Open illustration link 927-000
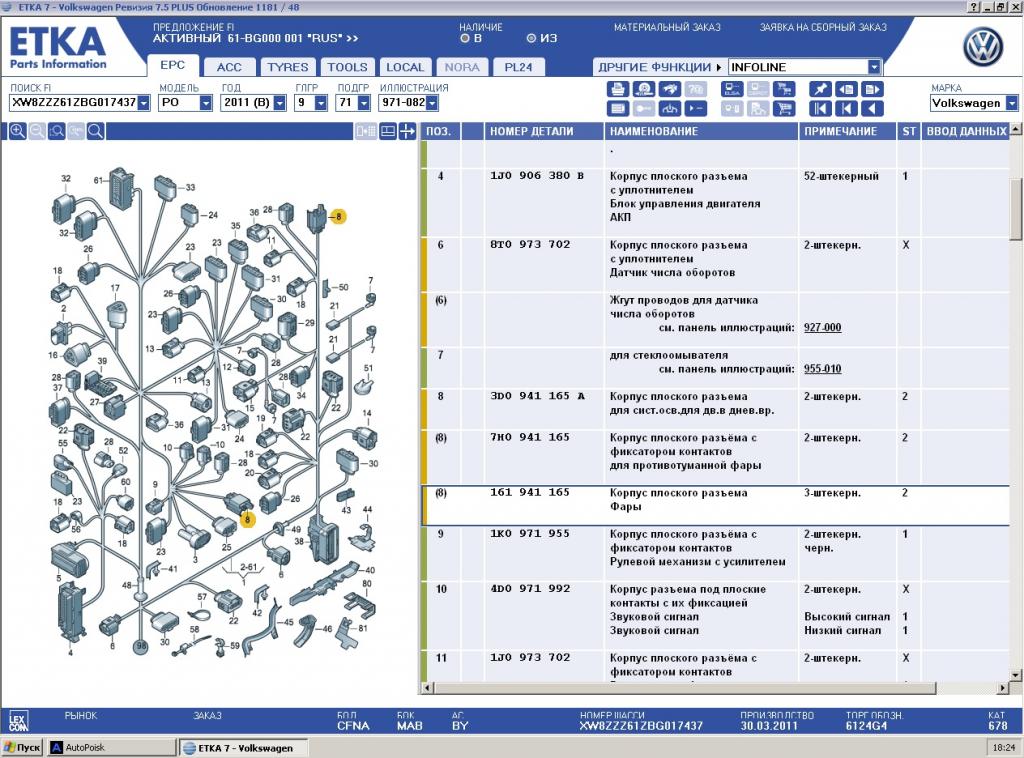 pyautogui.click(x=822, y=327)
